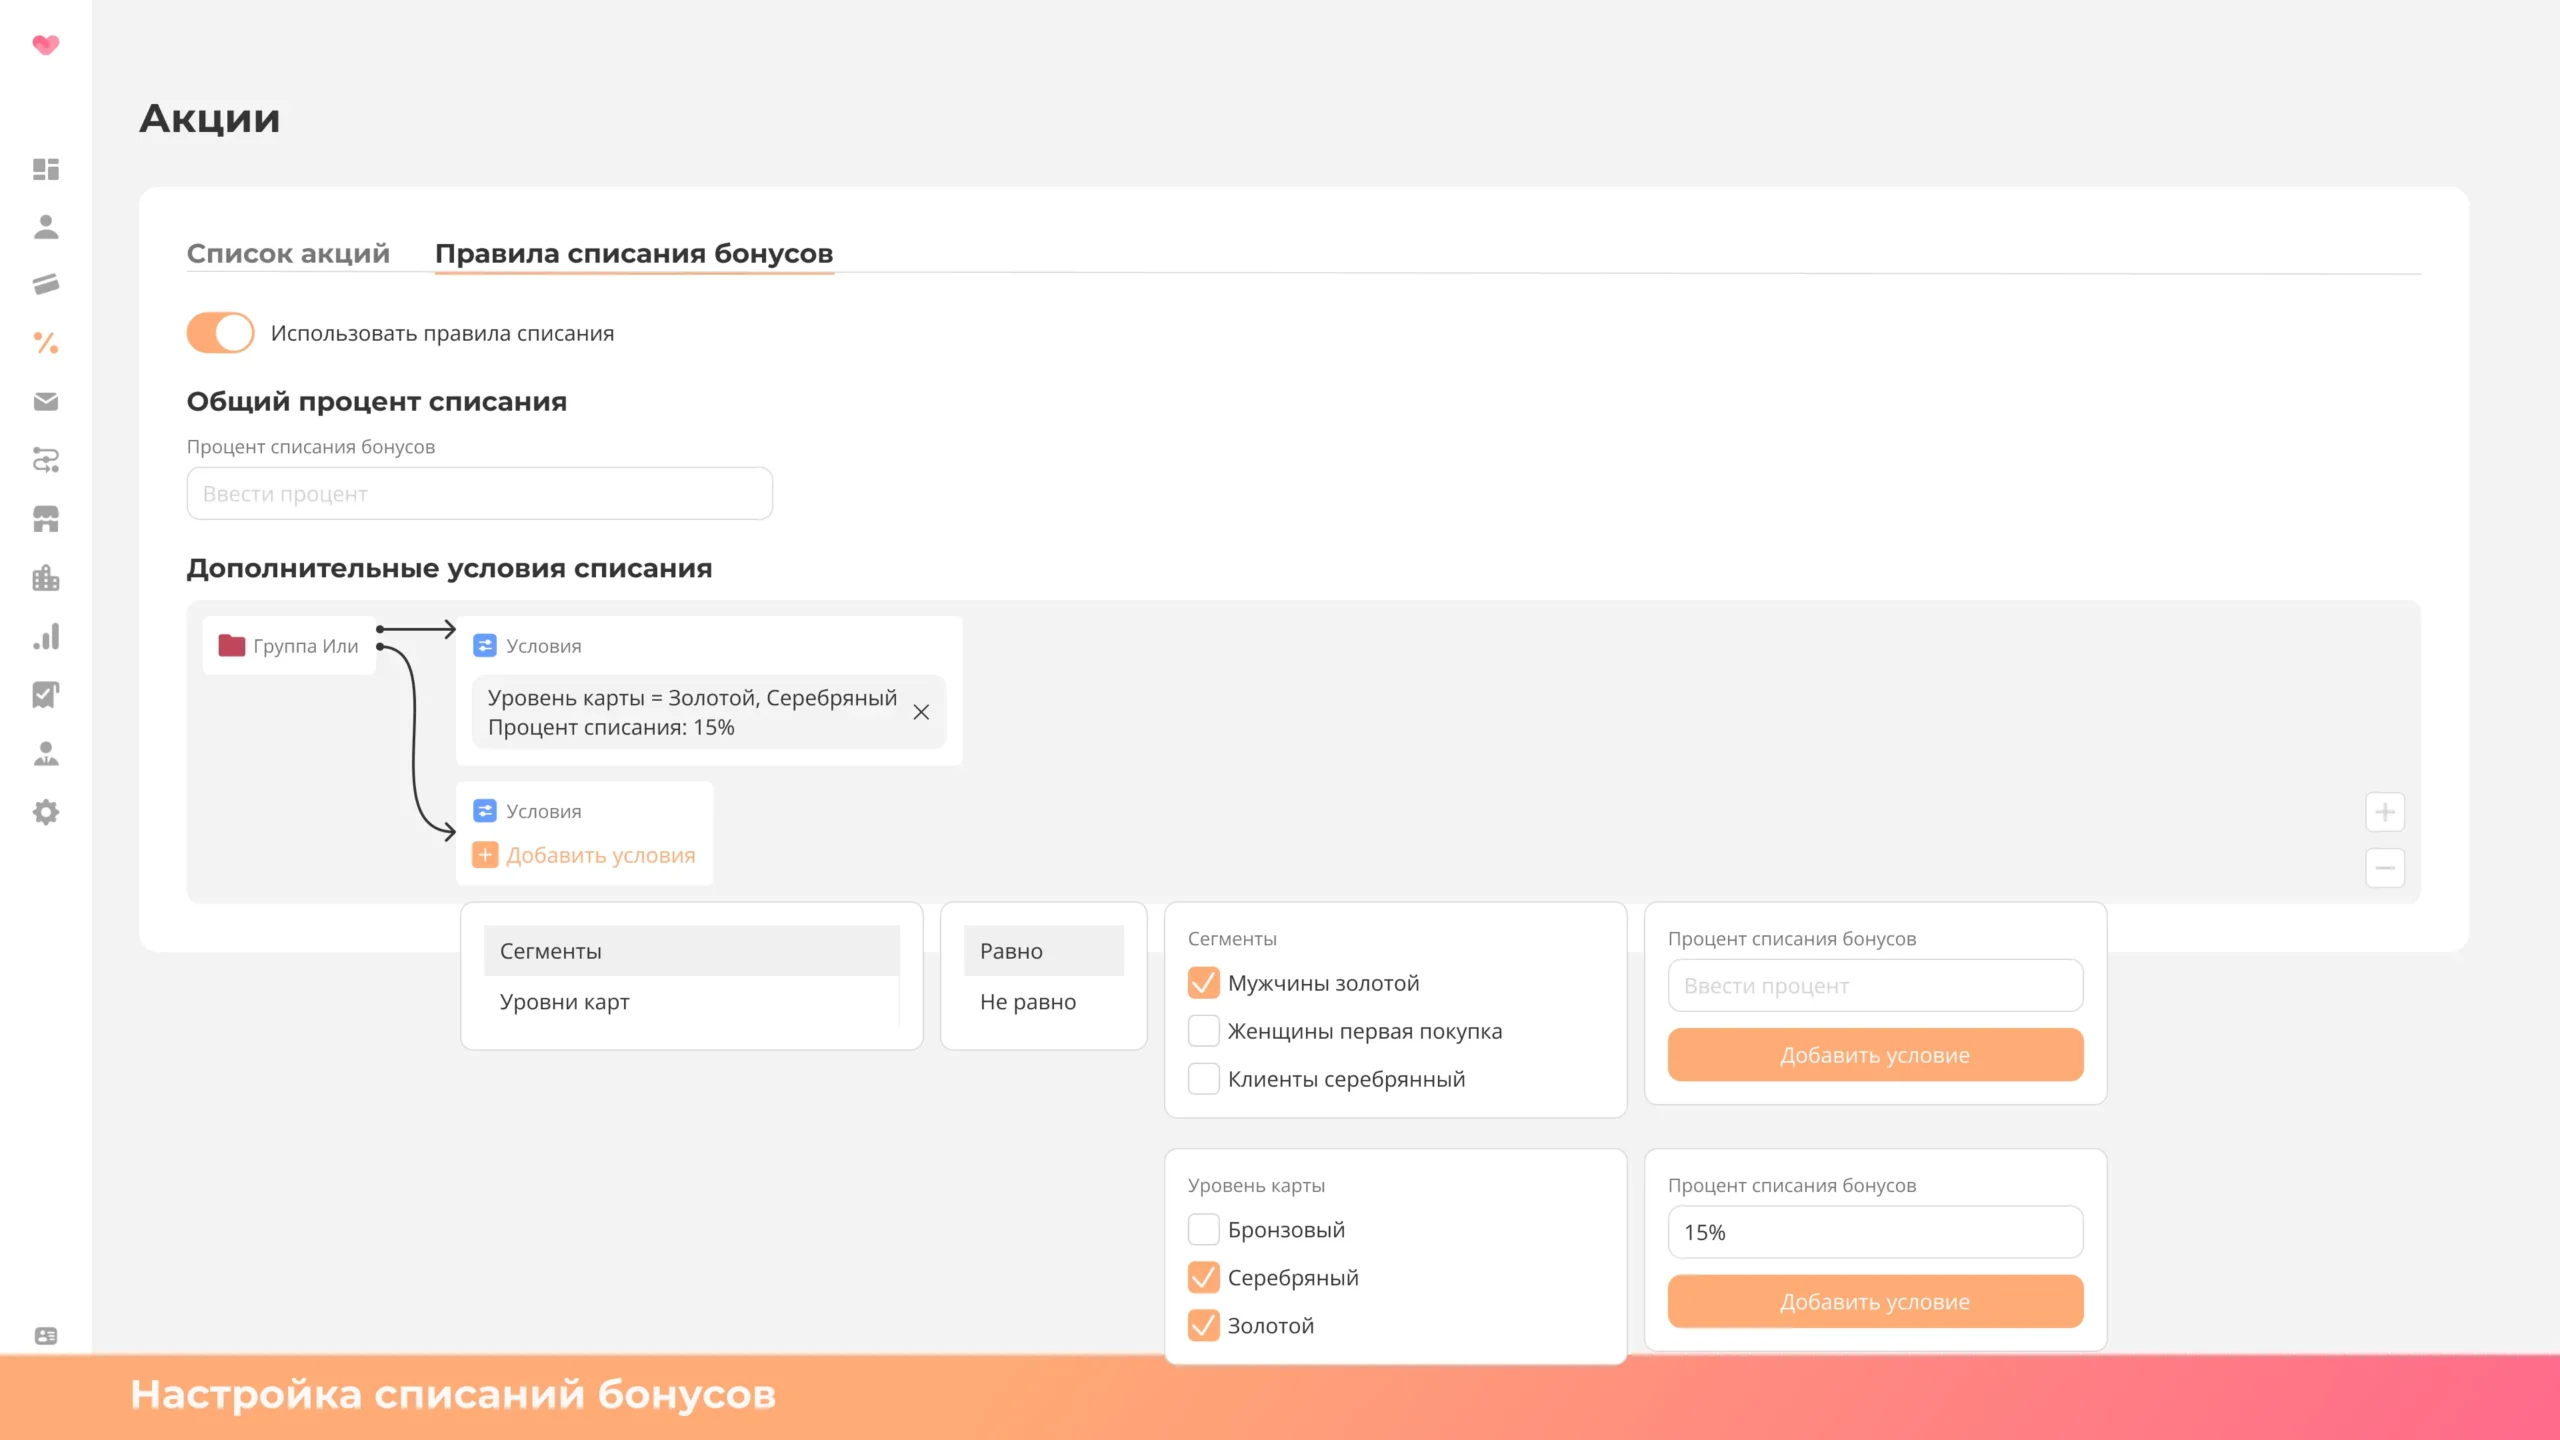This screenshot has width=2560, height=1440.
Task: Remove the Уровень карты condition with X
Action: pyautogui.click(x=921, y=712)
